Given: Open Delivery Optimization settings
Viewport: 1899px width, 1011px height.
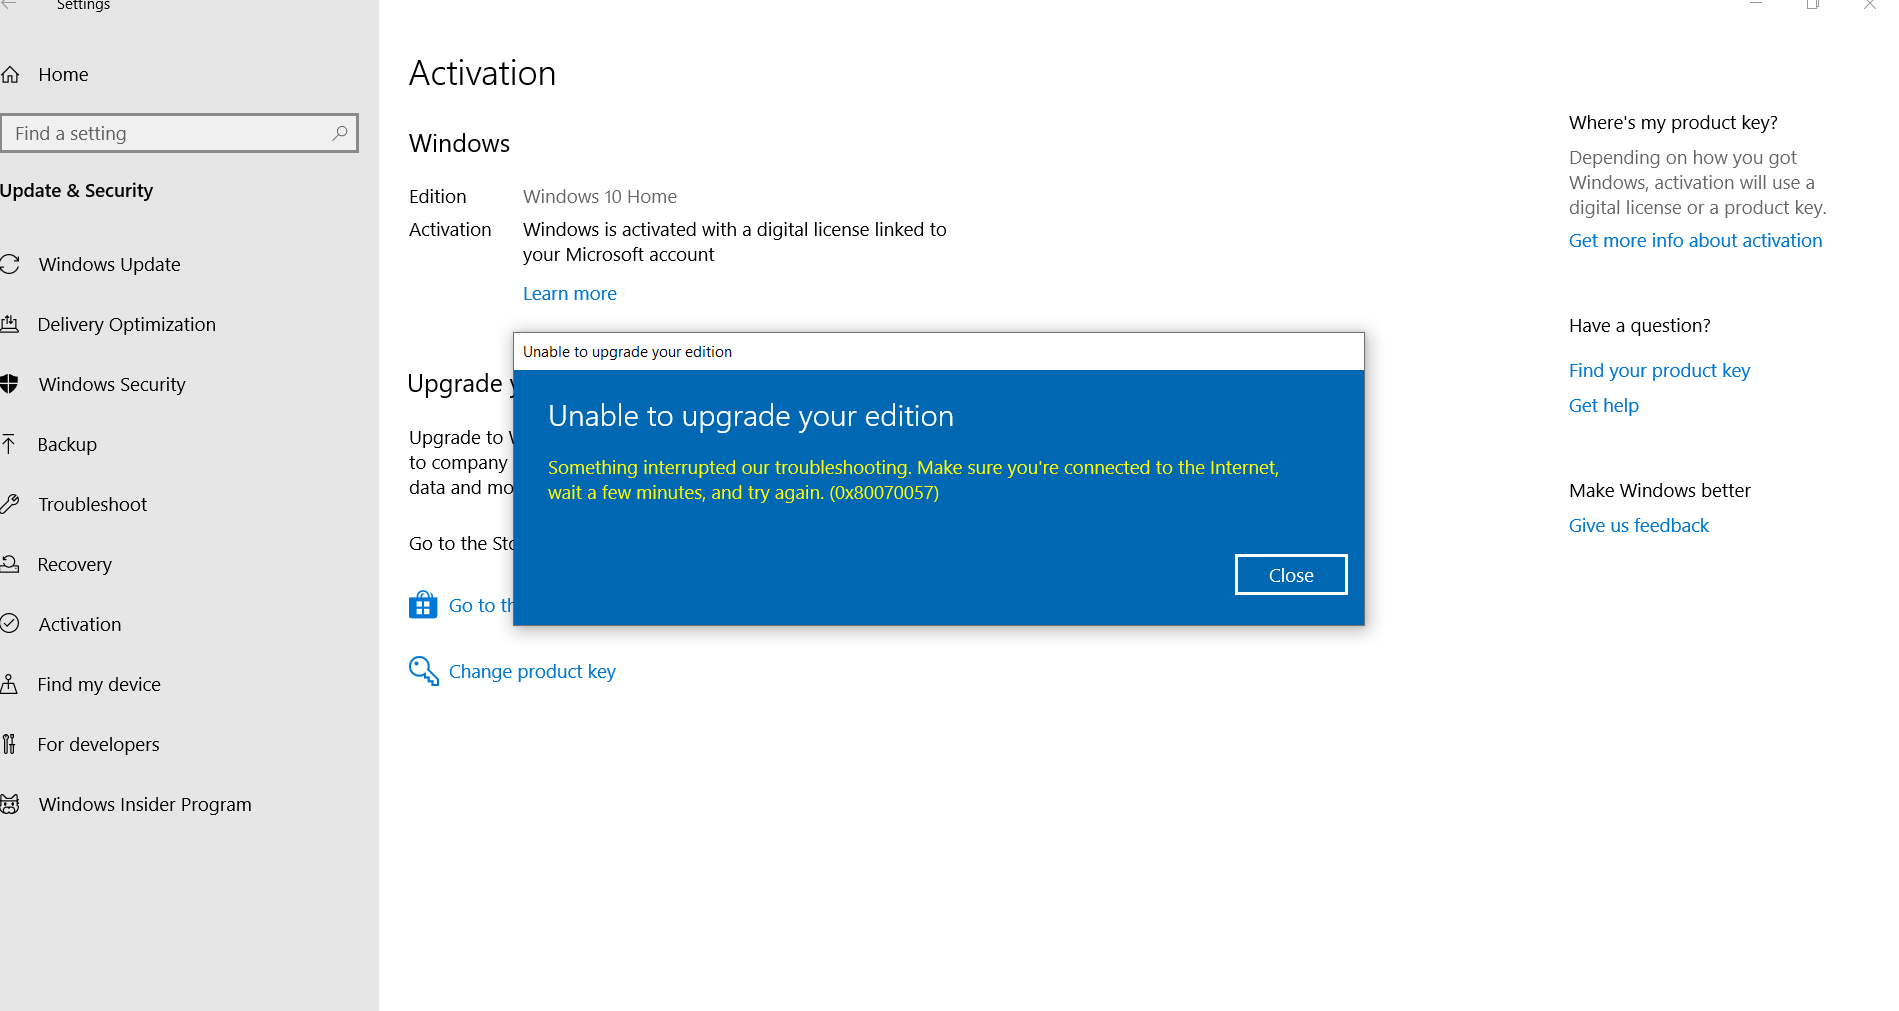Looking at the screenshot, I should pyautogui.click(x=127, y=325).
